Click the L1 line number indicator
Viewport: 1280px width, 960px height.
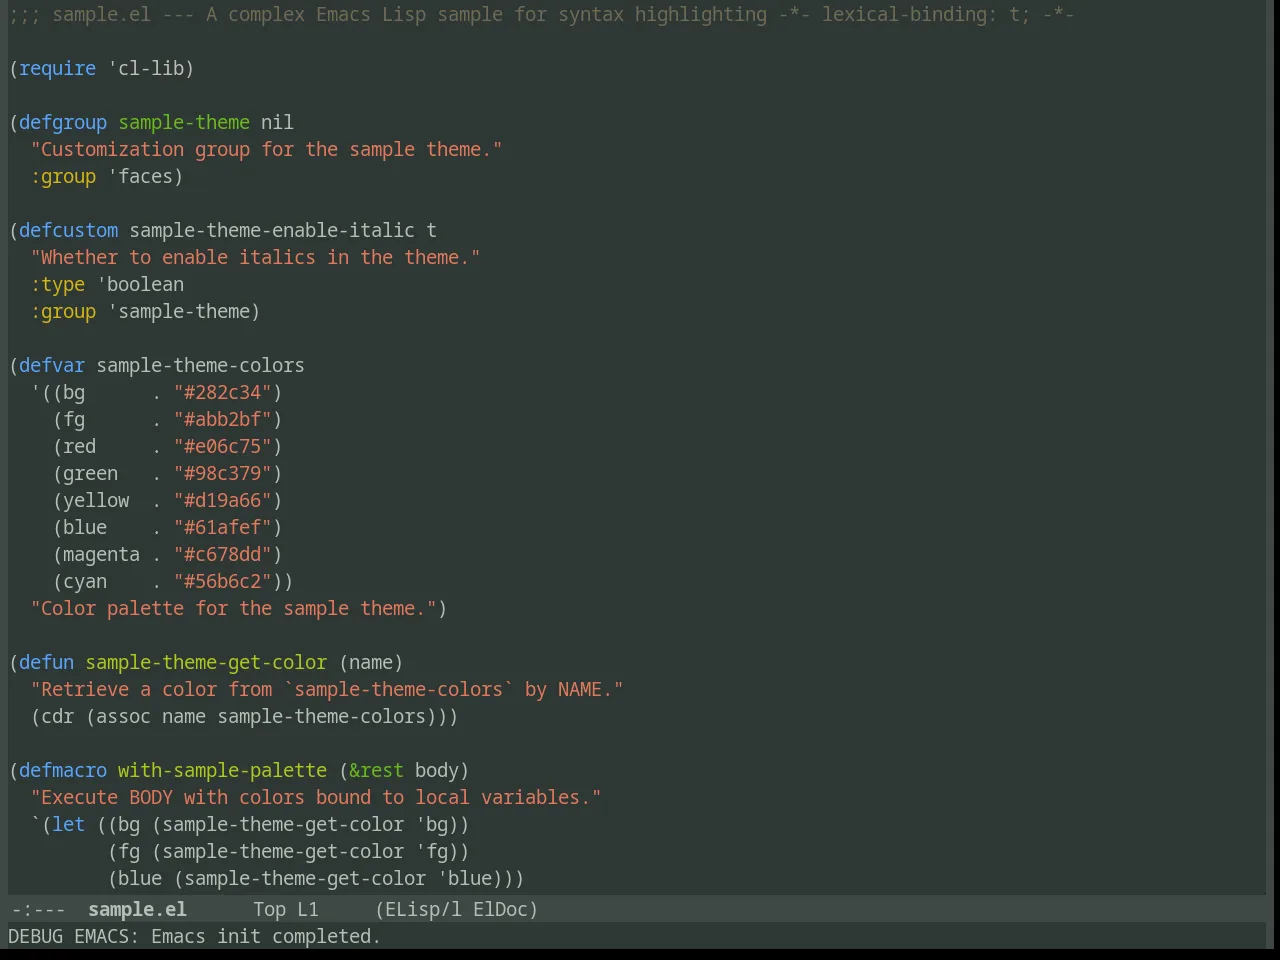point(307,909)
